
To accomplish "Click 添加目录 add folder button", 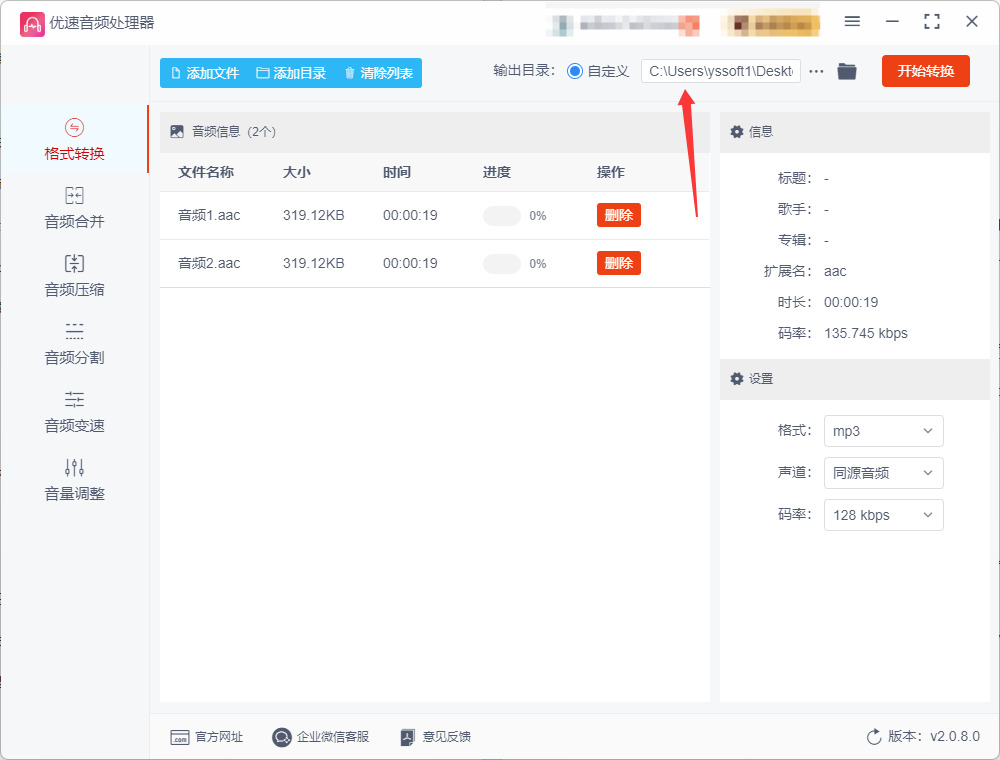I will click(291, 73).
